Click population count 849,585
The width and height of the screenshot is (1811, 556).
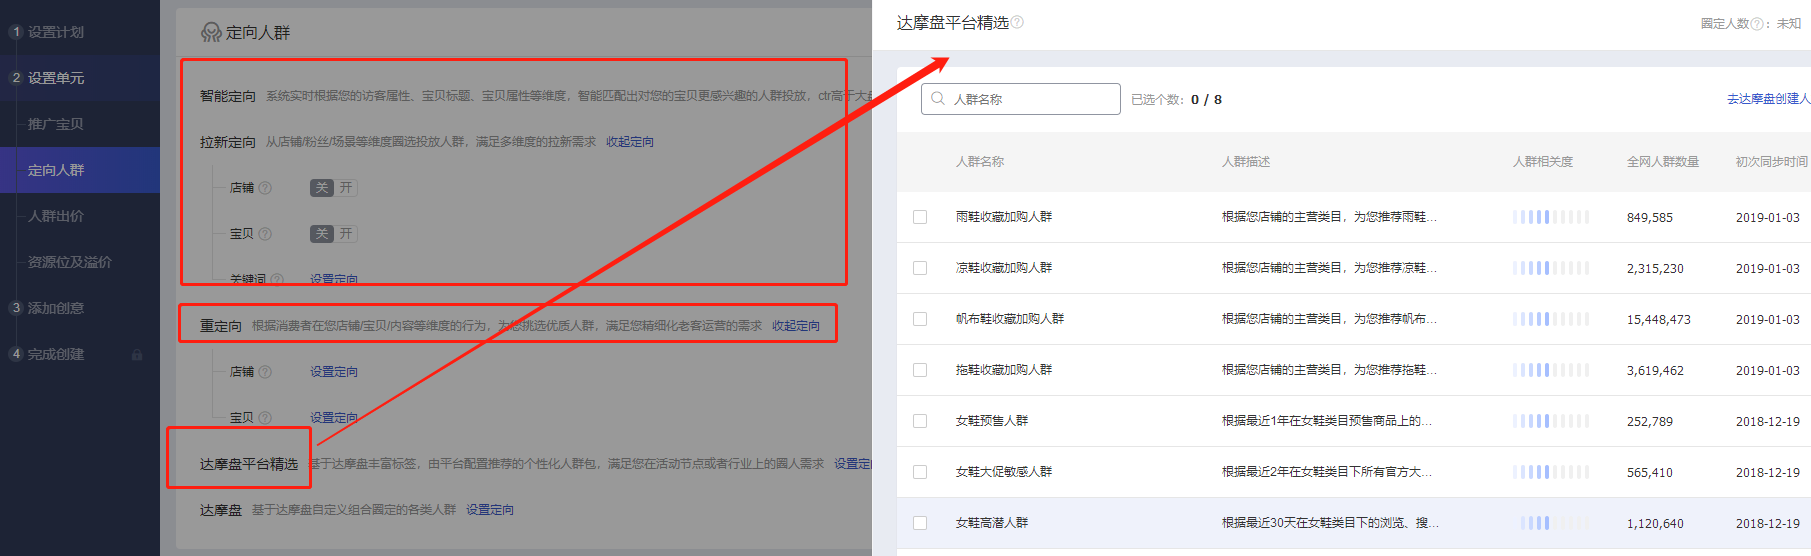pyautogui.click(x=1649, y=218)
